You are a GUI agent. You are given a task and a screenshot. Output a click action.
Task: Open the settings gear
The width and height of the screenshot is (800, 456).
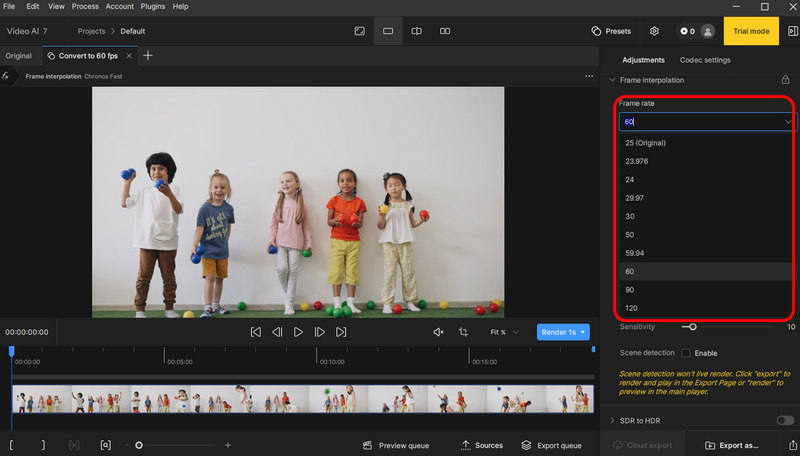[x=654, y=31]
